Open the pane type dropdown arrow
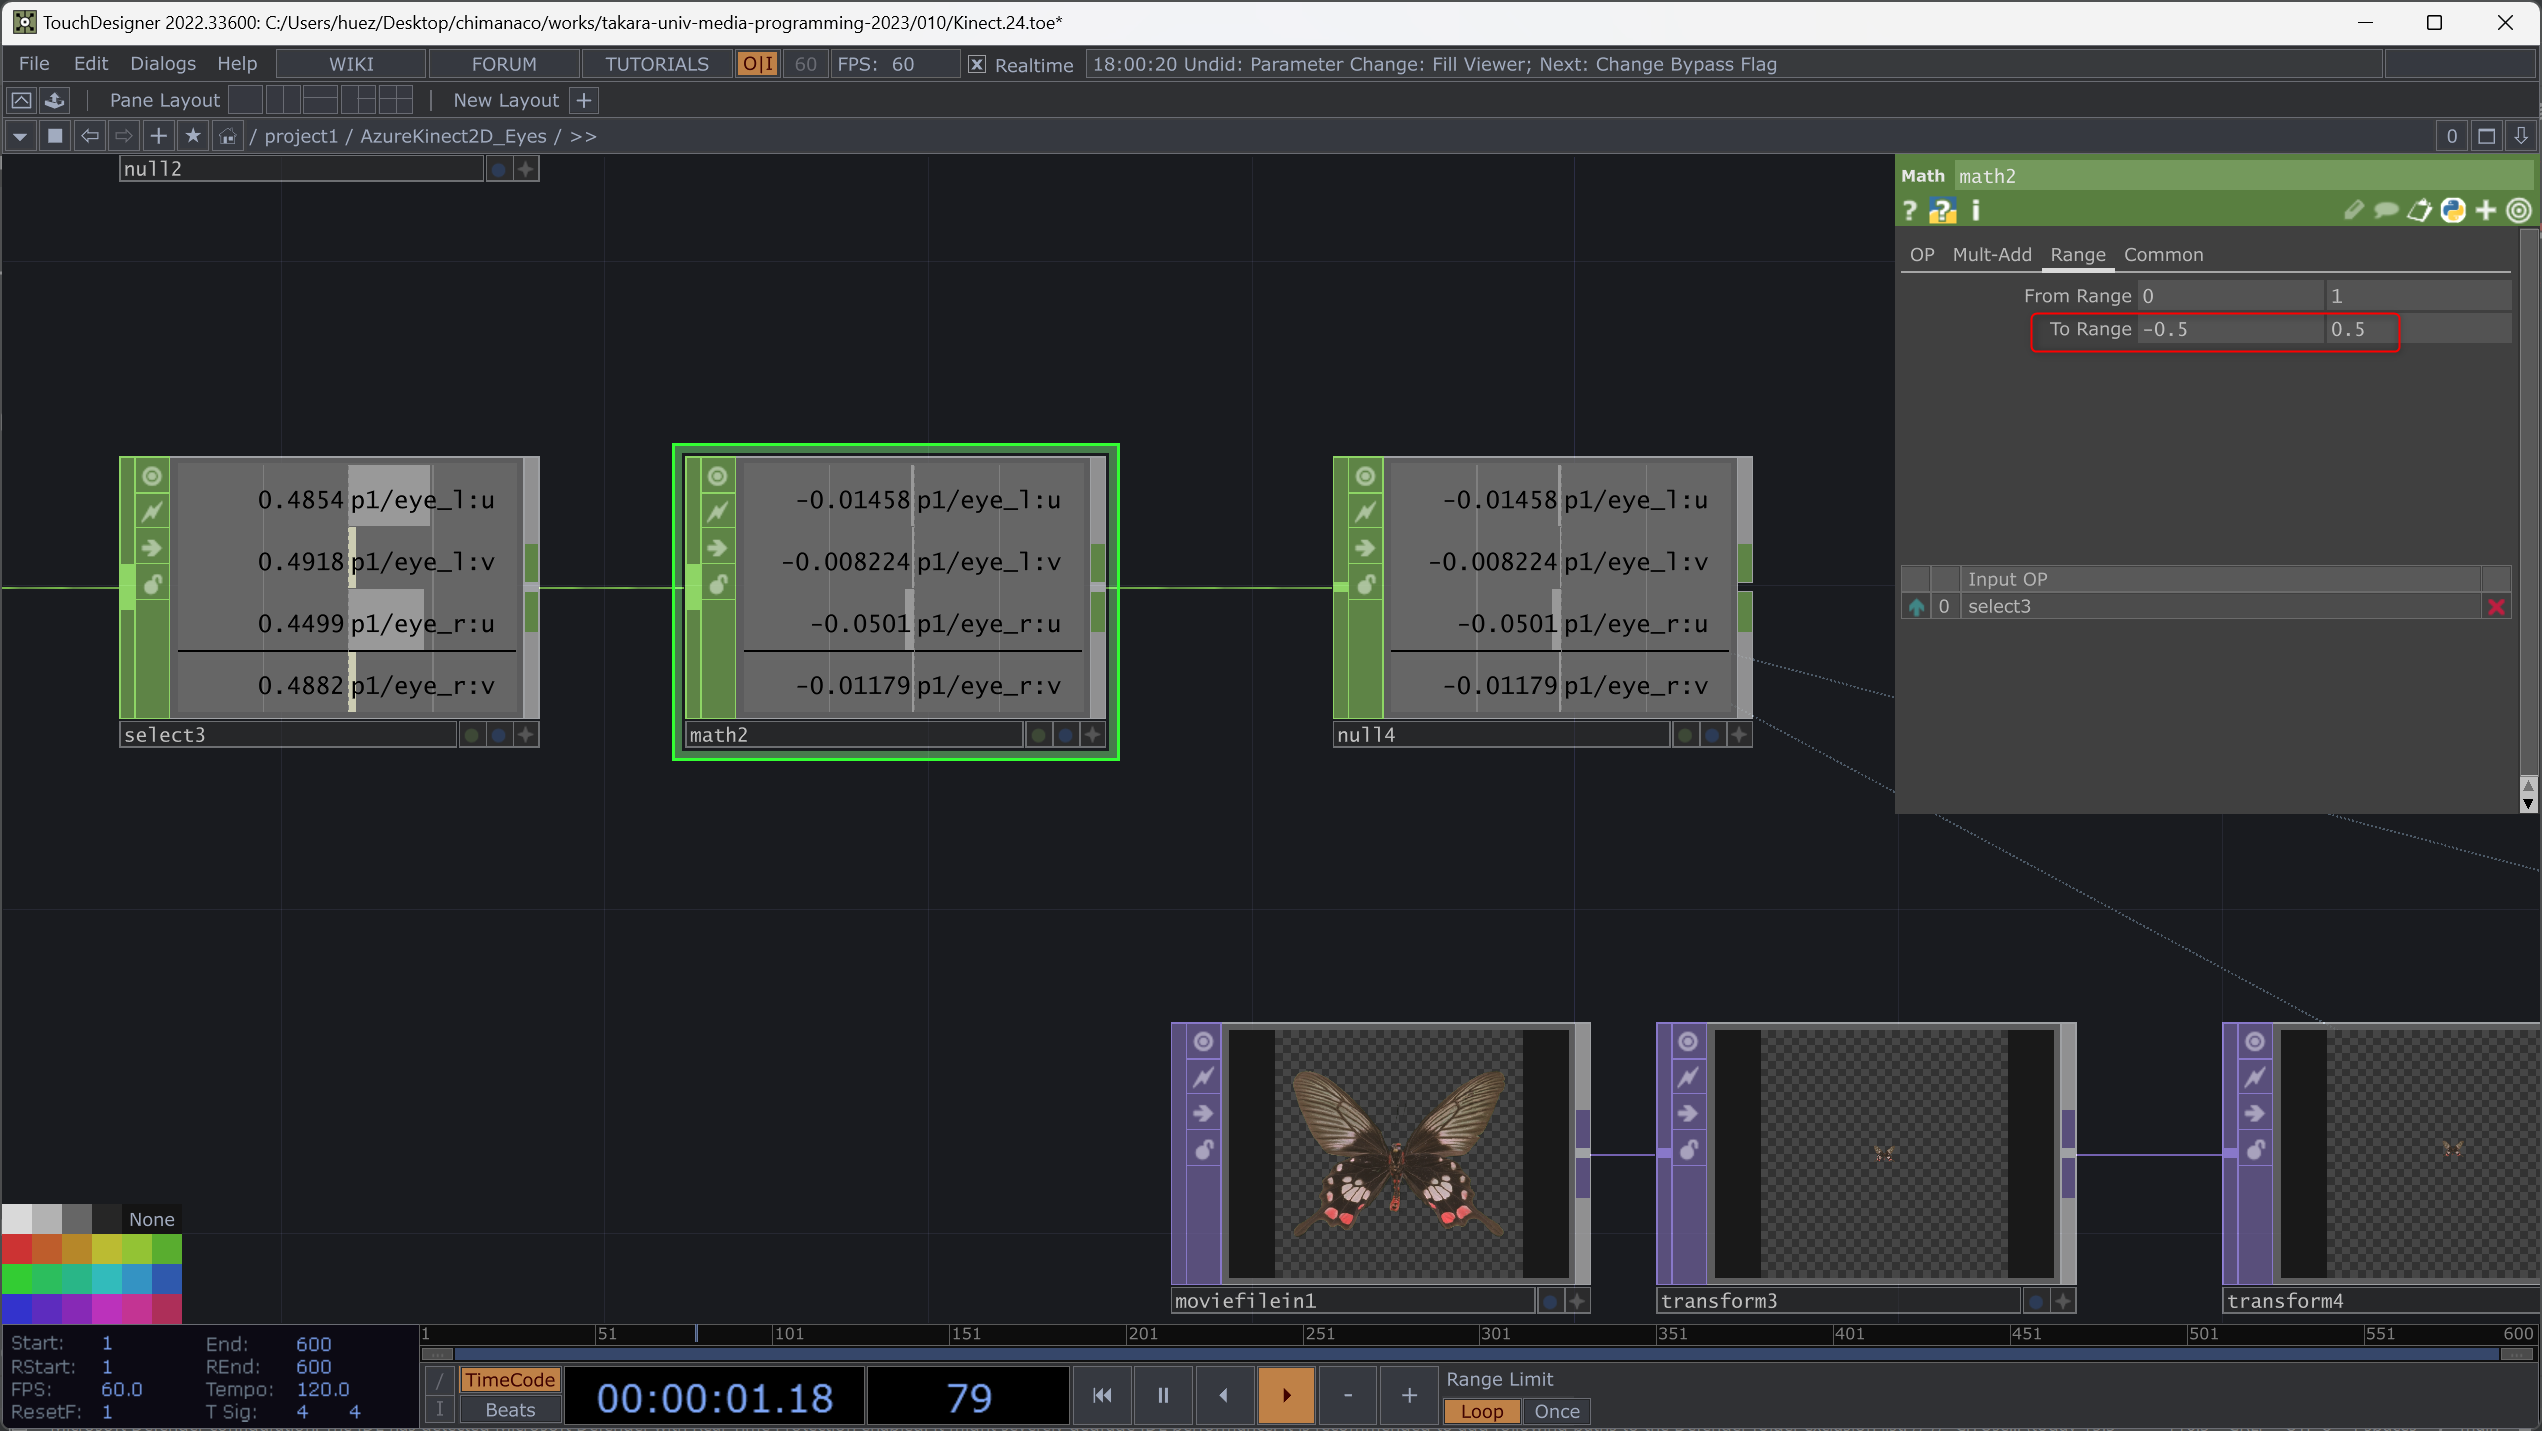The width and height of the screenshot is (2542, 1431). [20, 136]
